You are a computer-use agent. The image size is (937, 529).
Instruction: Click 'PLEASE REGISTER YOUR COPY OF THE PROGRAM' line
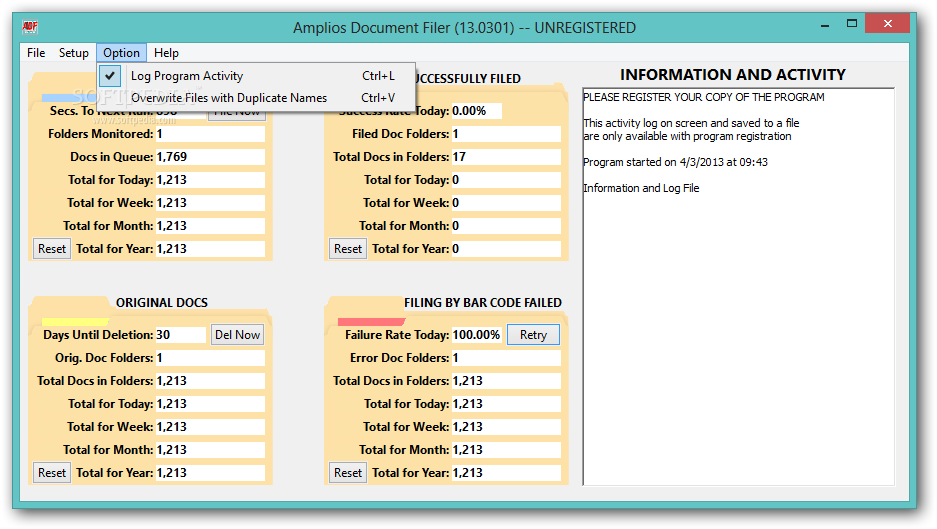[x=704, y=97]
